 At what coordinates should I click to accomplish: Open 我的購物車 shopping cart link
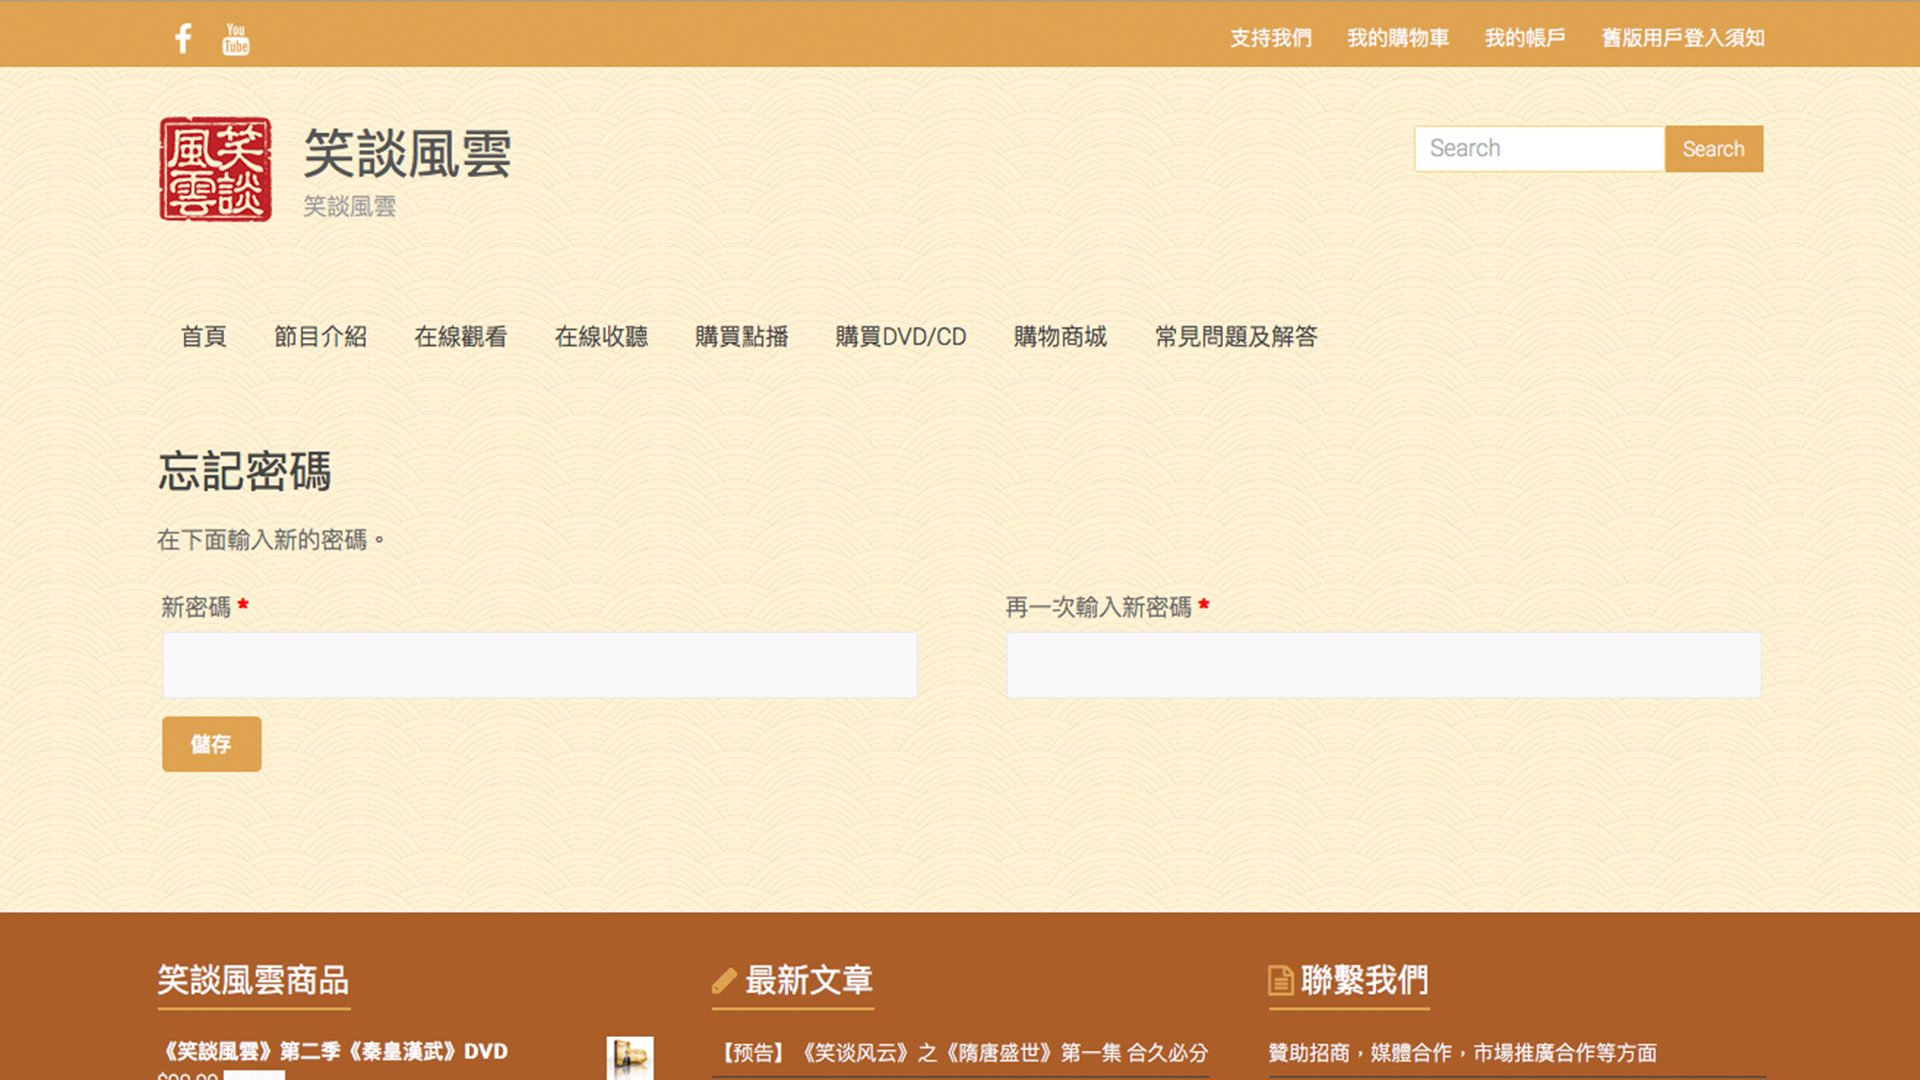click(1397, 38)
